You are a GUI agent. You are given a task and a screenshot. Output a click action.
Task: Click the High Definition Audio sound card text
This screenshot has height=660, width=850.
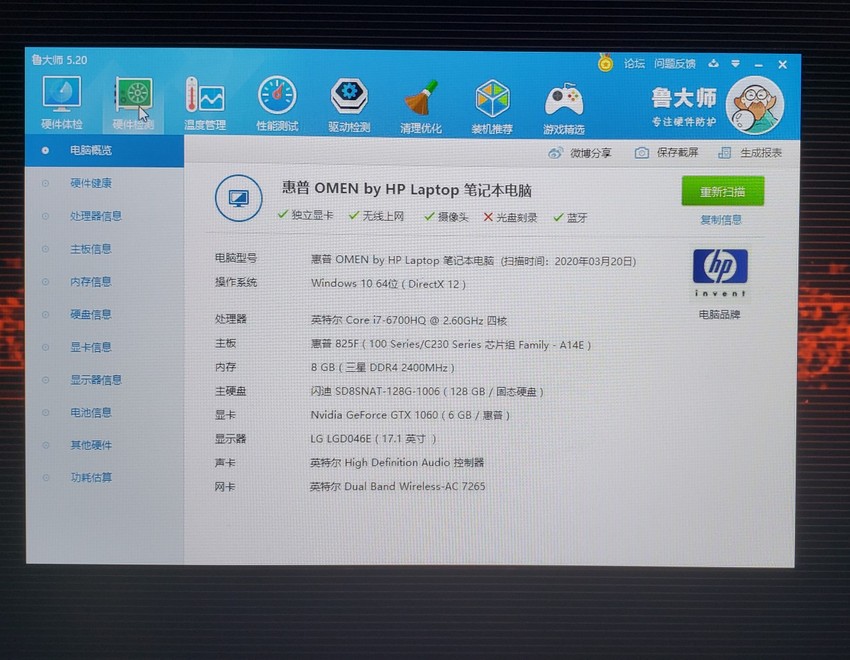click(x=397, y=463)
